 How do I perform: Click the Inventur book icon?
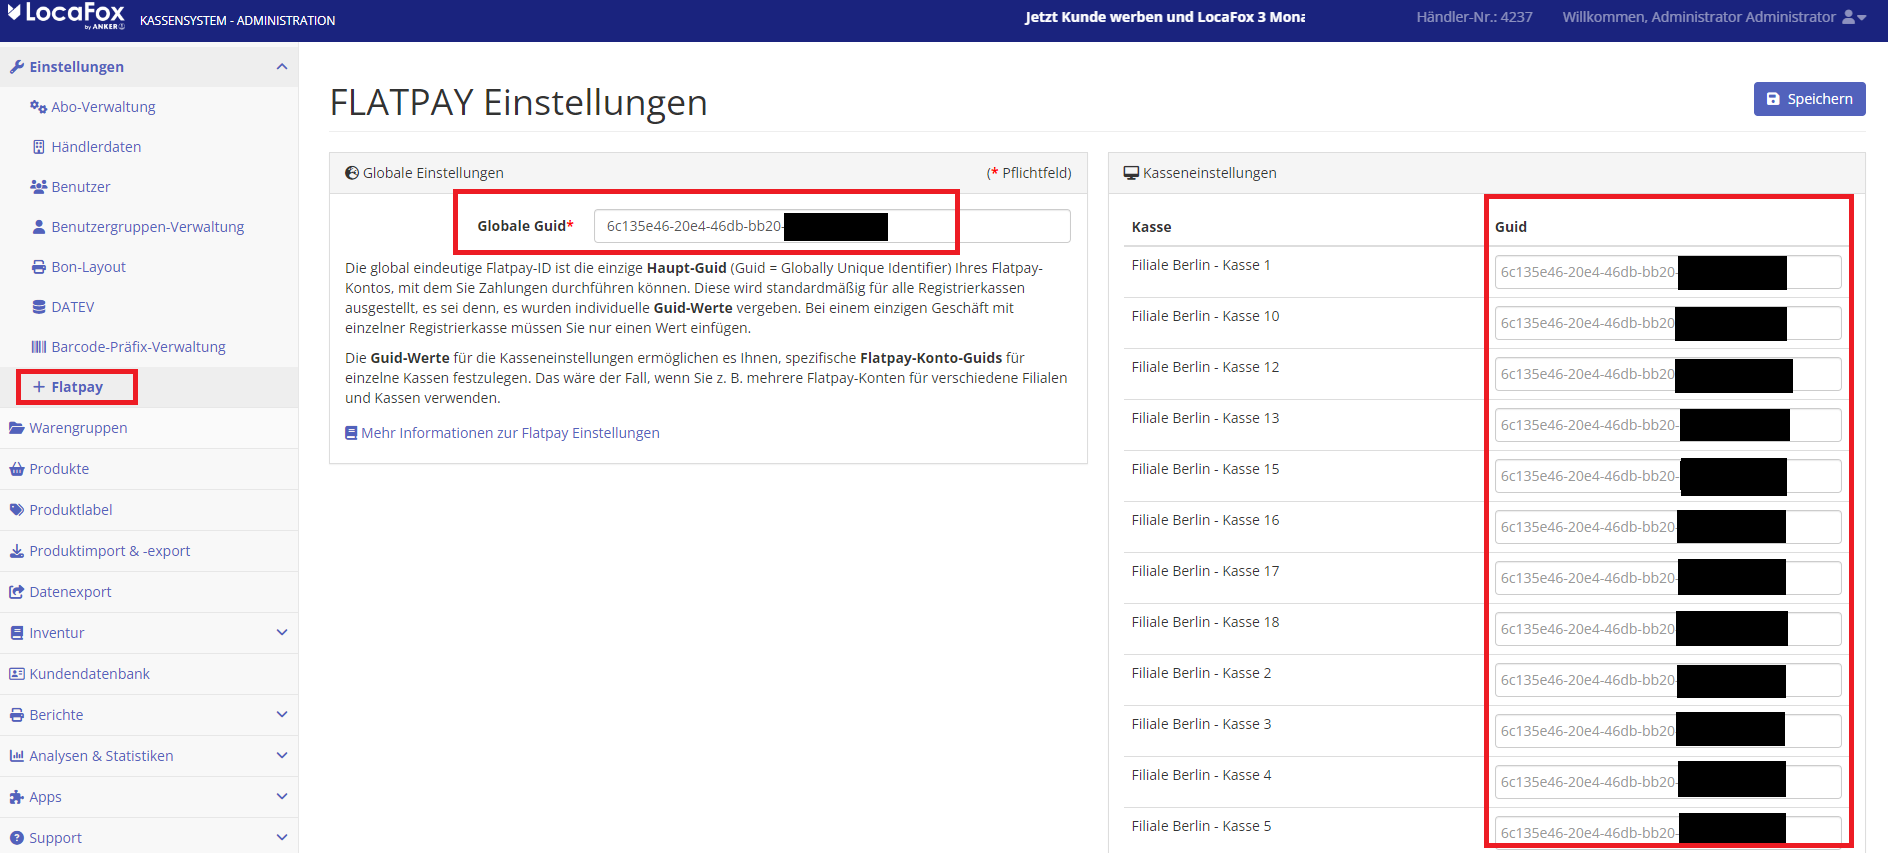point(17,633)
